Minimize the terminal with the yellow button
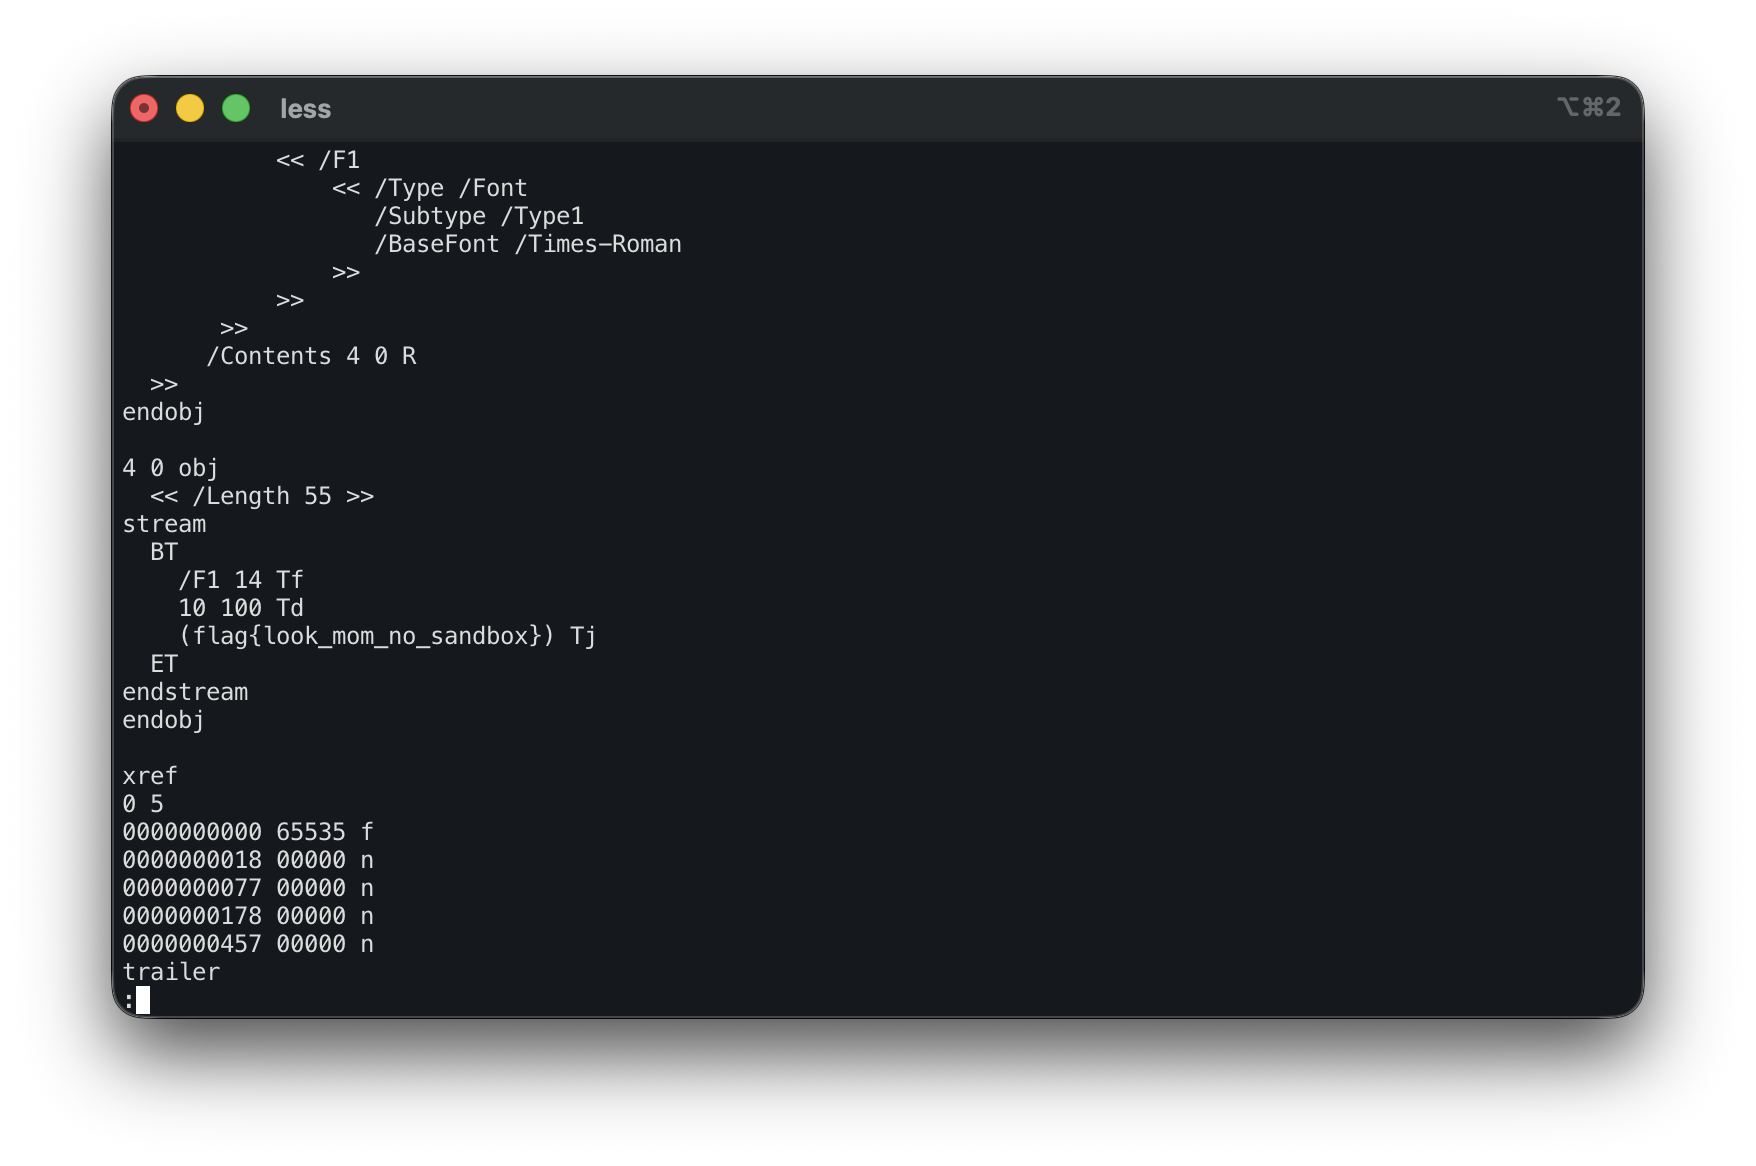1756x1166 pixels. tap(190, 108)
